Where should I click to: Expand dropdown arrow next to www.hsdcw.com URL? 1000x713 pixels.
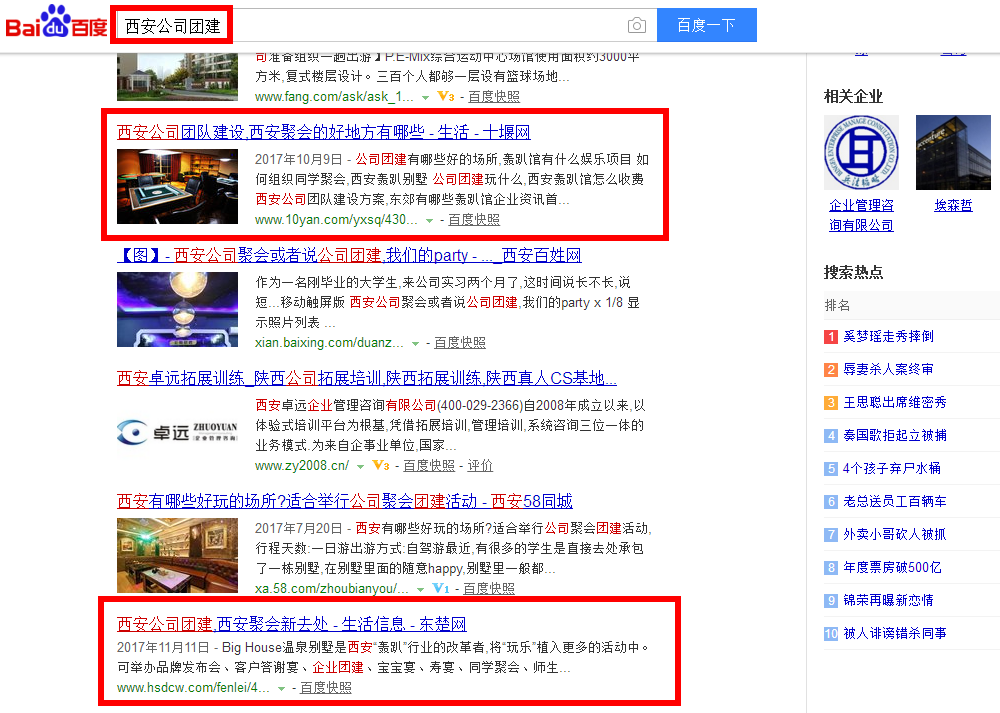coord(281,689)
